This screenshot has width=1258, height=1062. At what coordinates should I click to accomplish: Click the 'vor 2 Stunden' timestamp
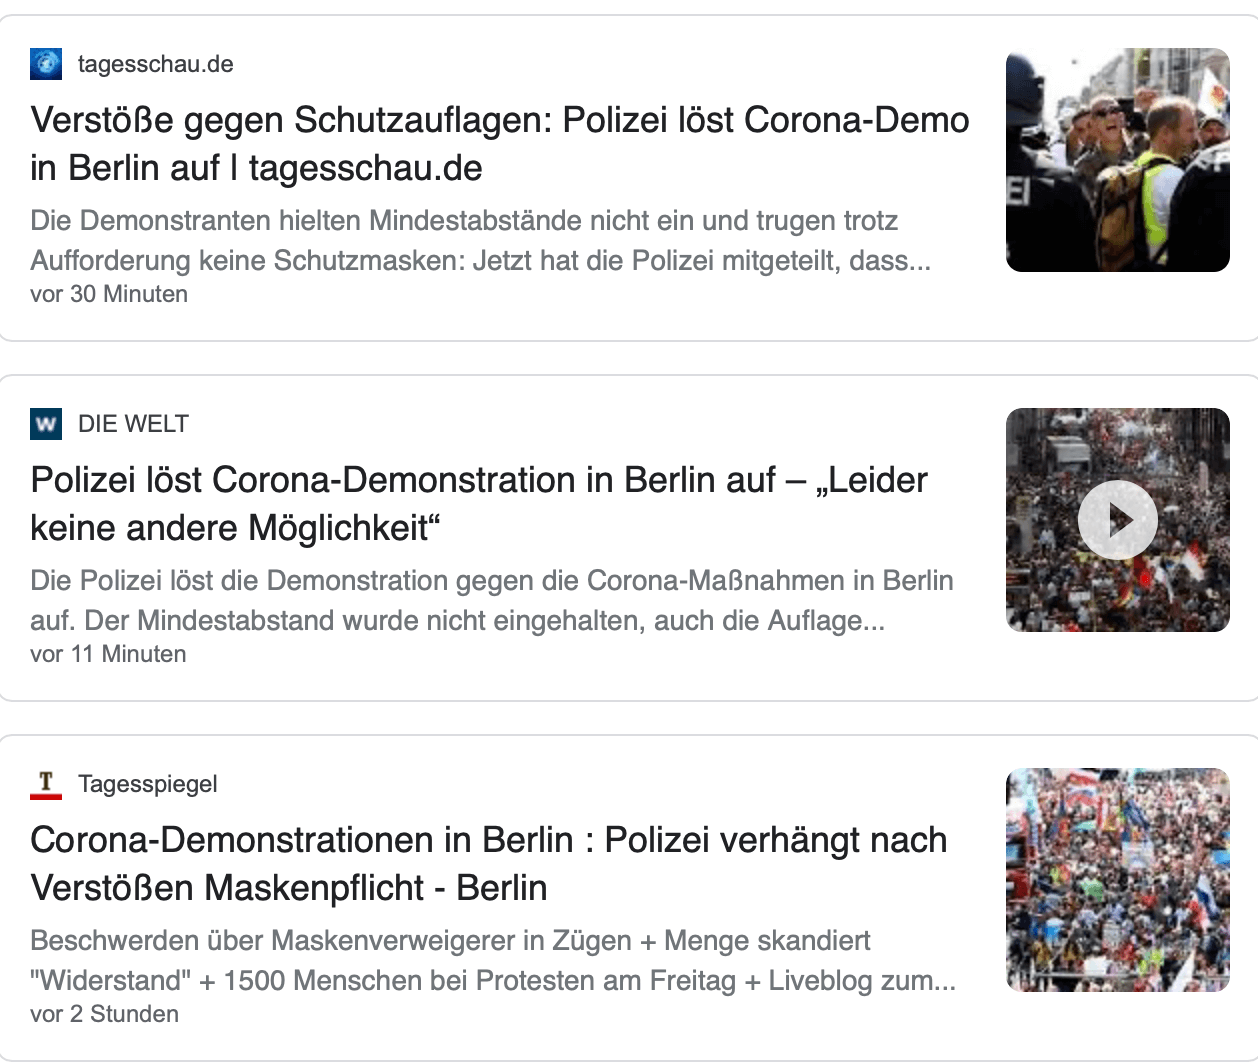click(x=105, y=1014)
